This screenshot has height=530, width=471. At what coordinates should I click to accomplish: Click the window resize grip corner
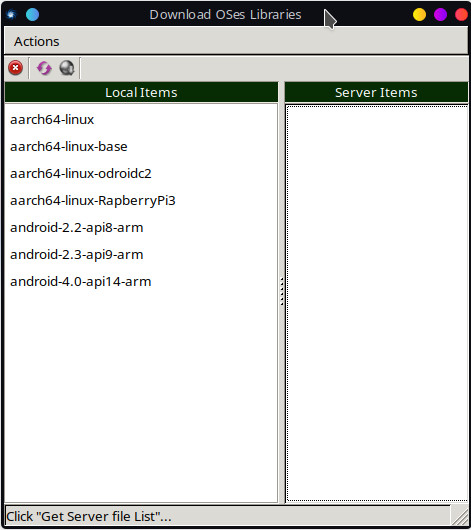point(460,516)
